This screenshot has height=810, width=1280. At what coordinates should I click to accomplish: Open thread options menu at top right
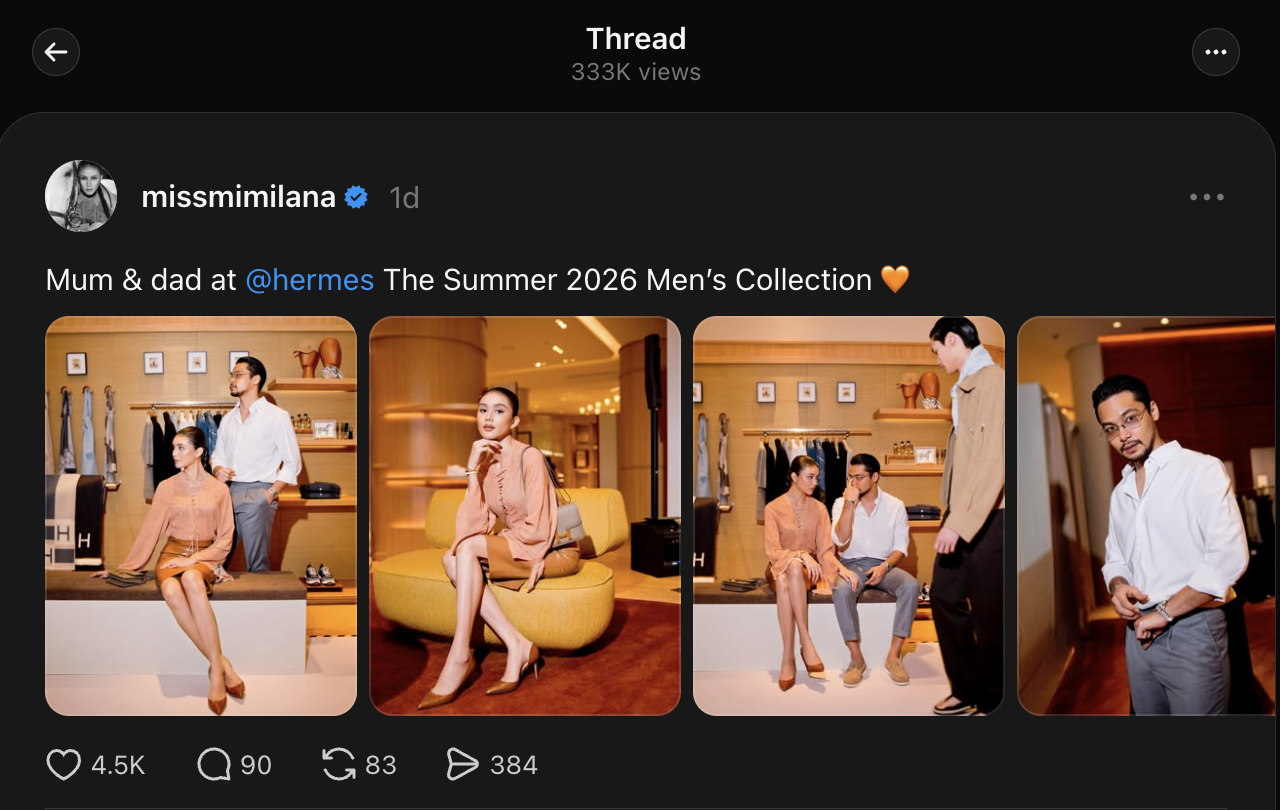(1215, 52)
